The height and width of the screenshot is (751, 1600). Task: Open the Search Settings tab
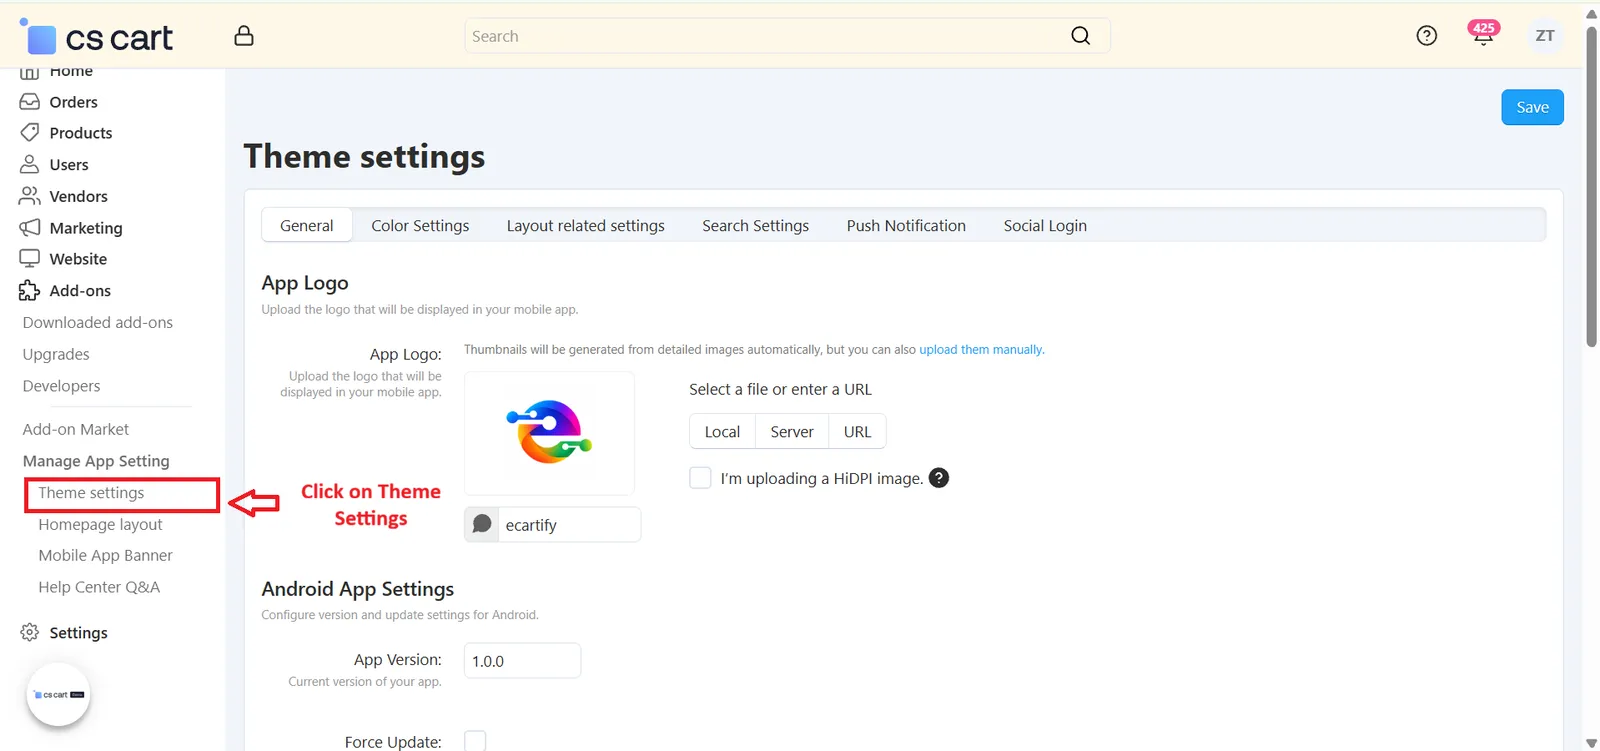[756, 226]
